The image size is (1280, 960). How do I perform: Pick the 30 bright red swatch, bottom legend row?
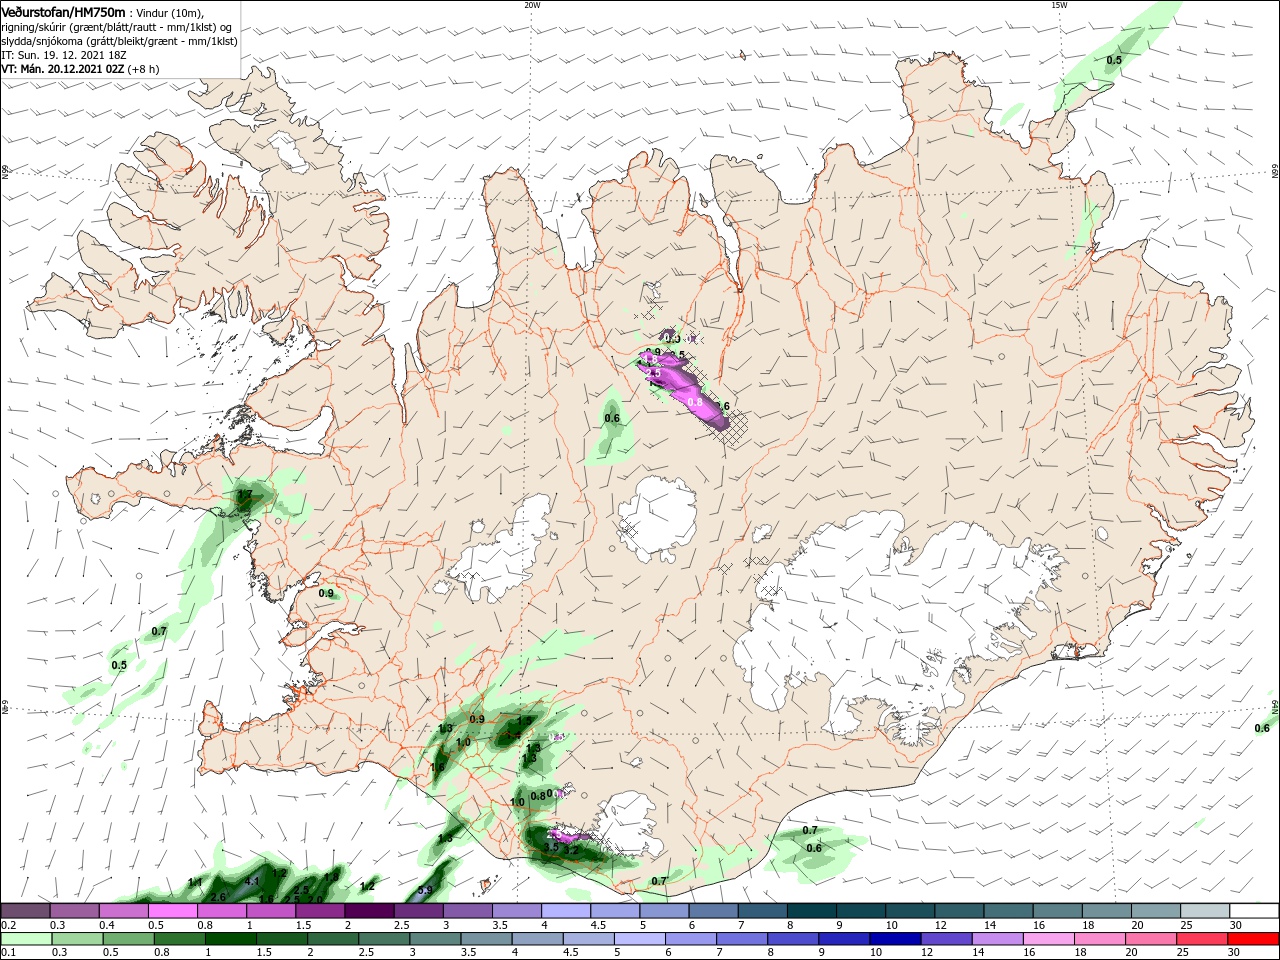pyautogui.click(x=1254, y=939)
